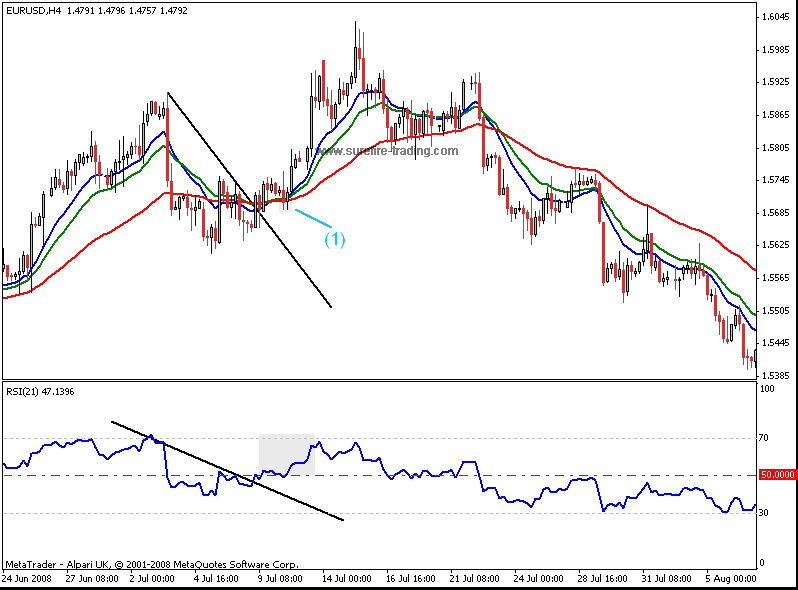The height and width of the screenshot is (590, 798).
Task: Click the 21 Jul 08:00 date label
Action: coord(474,579)
